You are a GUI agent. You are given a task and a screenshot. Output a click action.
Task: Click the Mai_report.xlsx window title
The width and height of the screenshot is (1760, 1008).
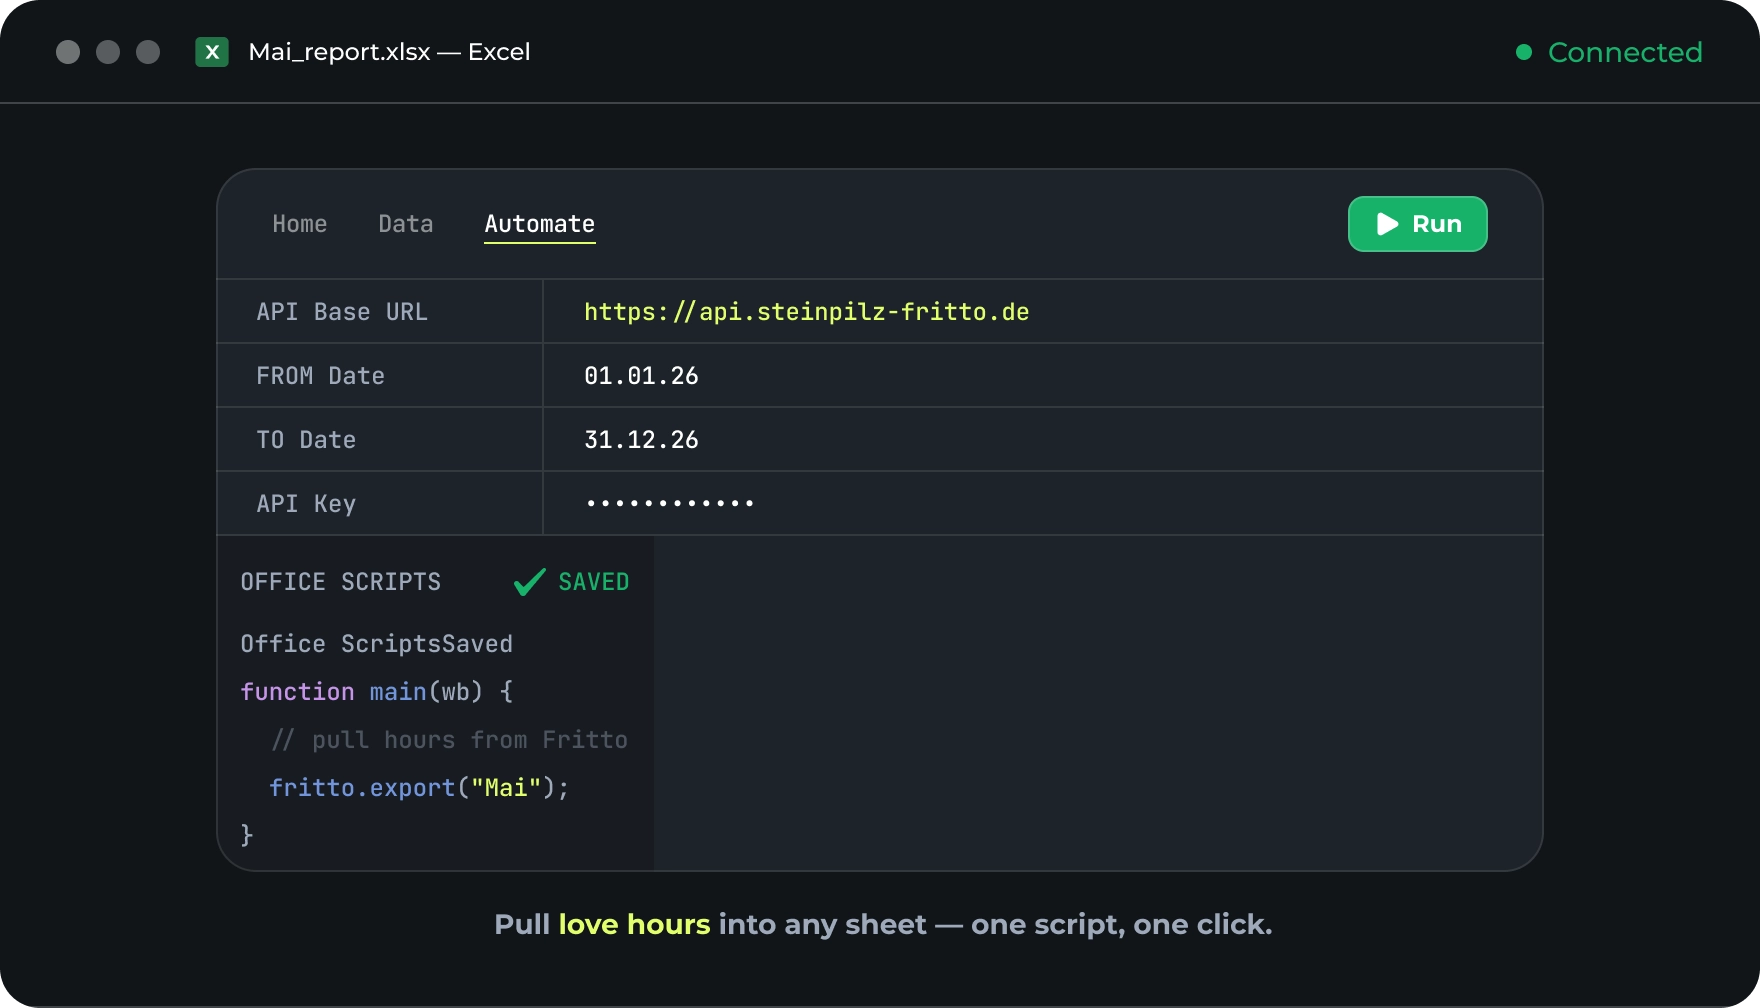pyautogui.click(x=389, y=52)
